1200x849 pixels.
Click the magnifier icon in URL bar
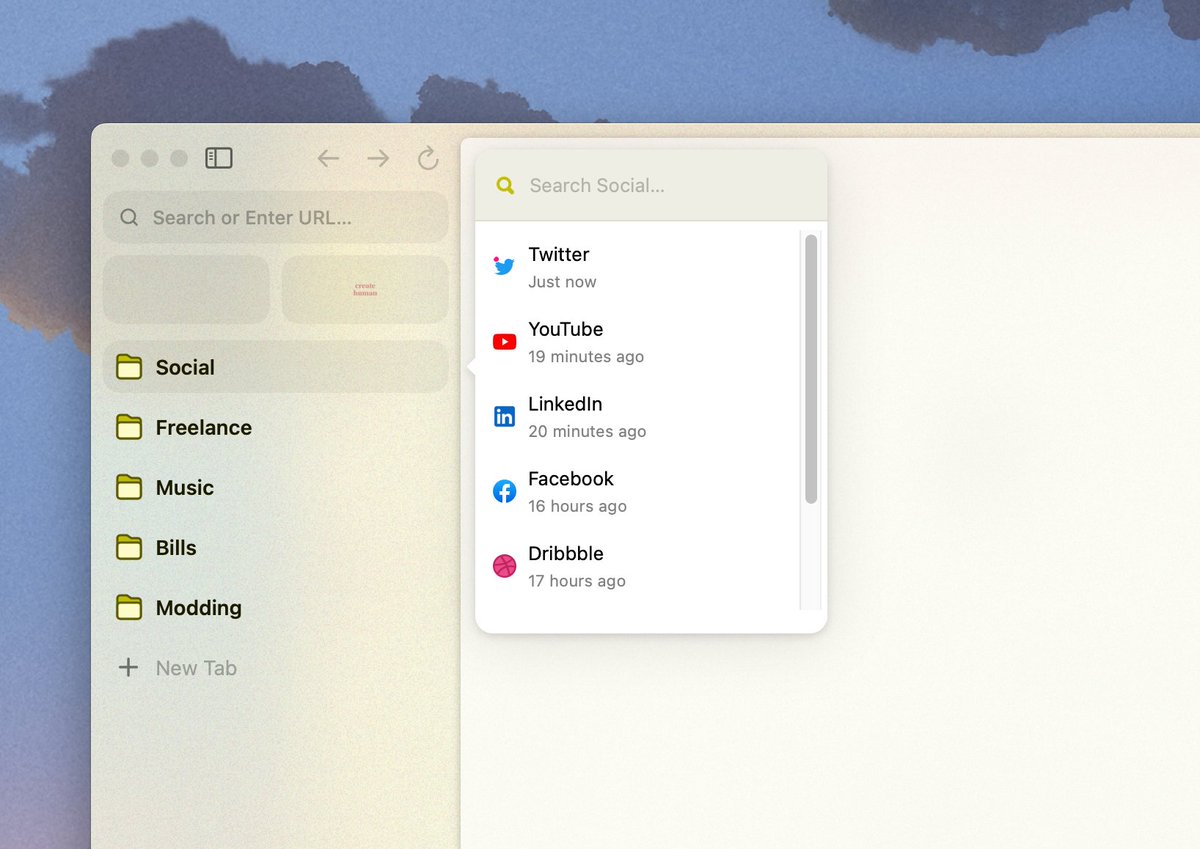coord(129,217)
